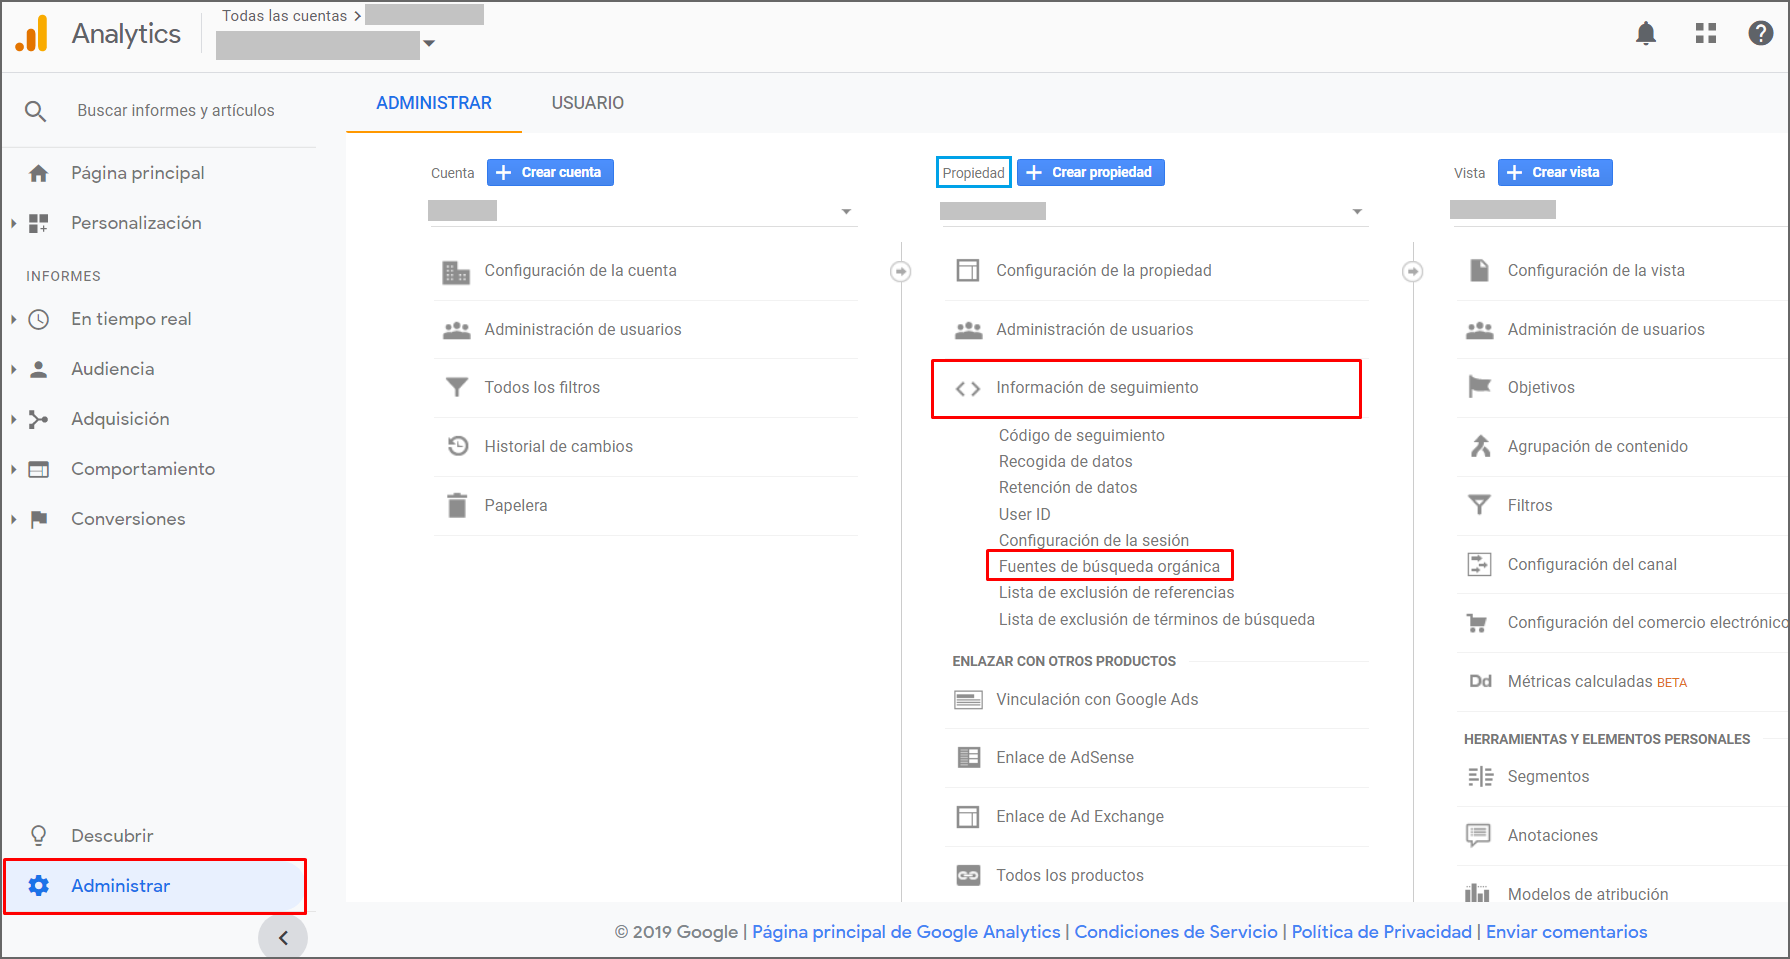Click the Todos los filtros funnel icon
This screenshot has width=1790, height=959.
coord(457,388)
